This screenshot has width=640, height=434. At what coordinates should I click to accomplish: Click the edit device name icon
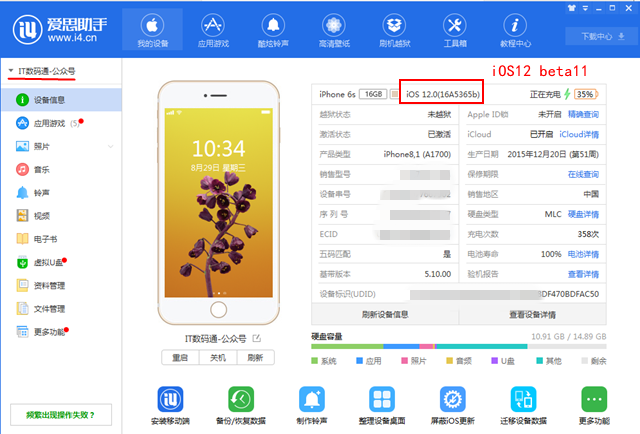coord(256,338)
